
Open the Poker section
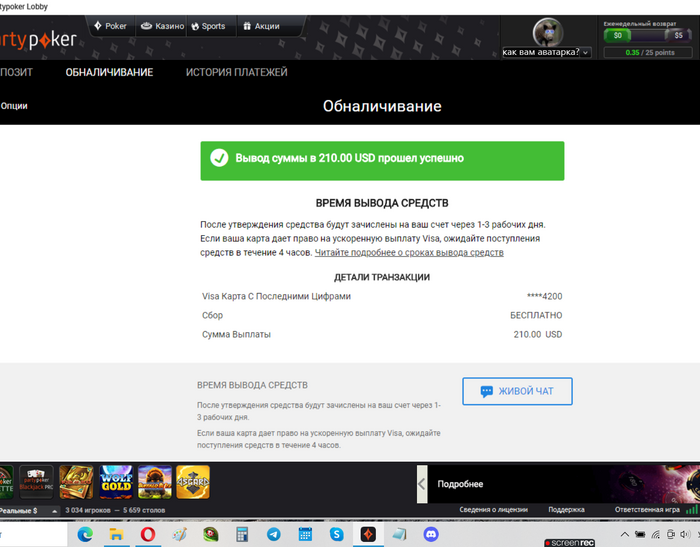pos(110,26)
